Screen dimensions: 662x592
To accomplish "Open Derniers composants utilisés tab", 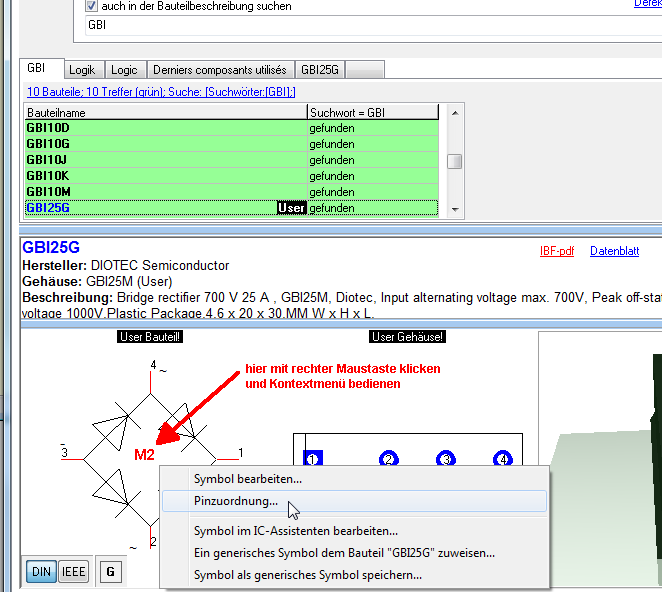I will [x=220, y=70].
